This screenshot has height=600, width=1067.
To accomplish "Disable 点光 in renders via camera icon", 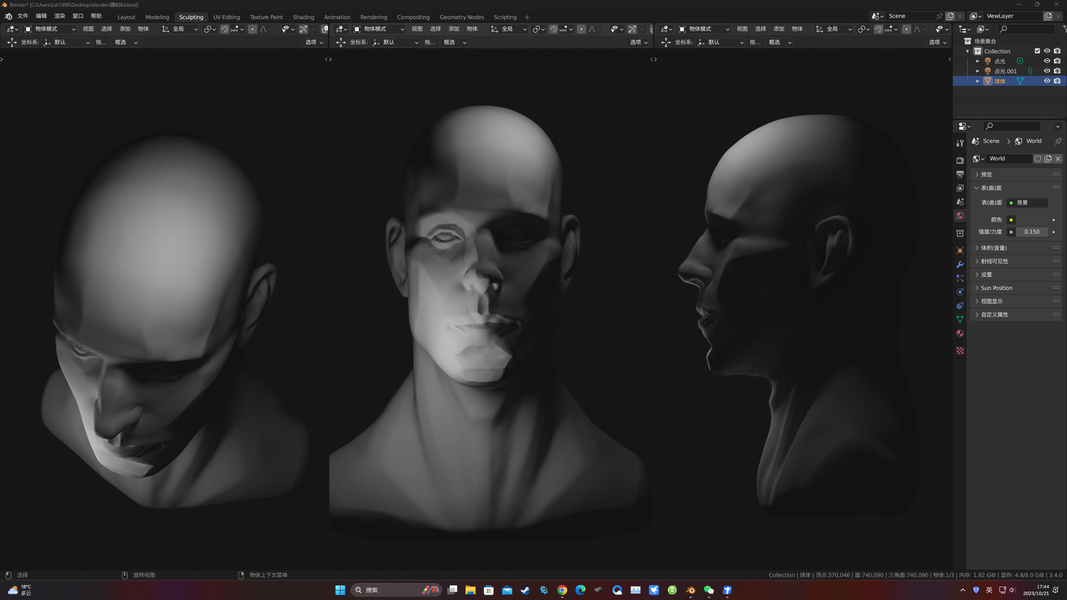I will 1057,61.
